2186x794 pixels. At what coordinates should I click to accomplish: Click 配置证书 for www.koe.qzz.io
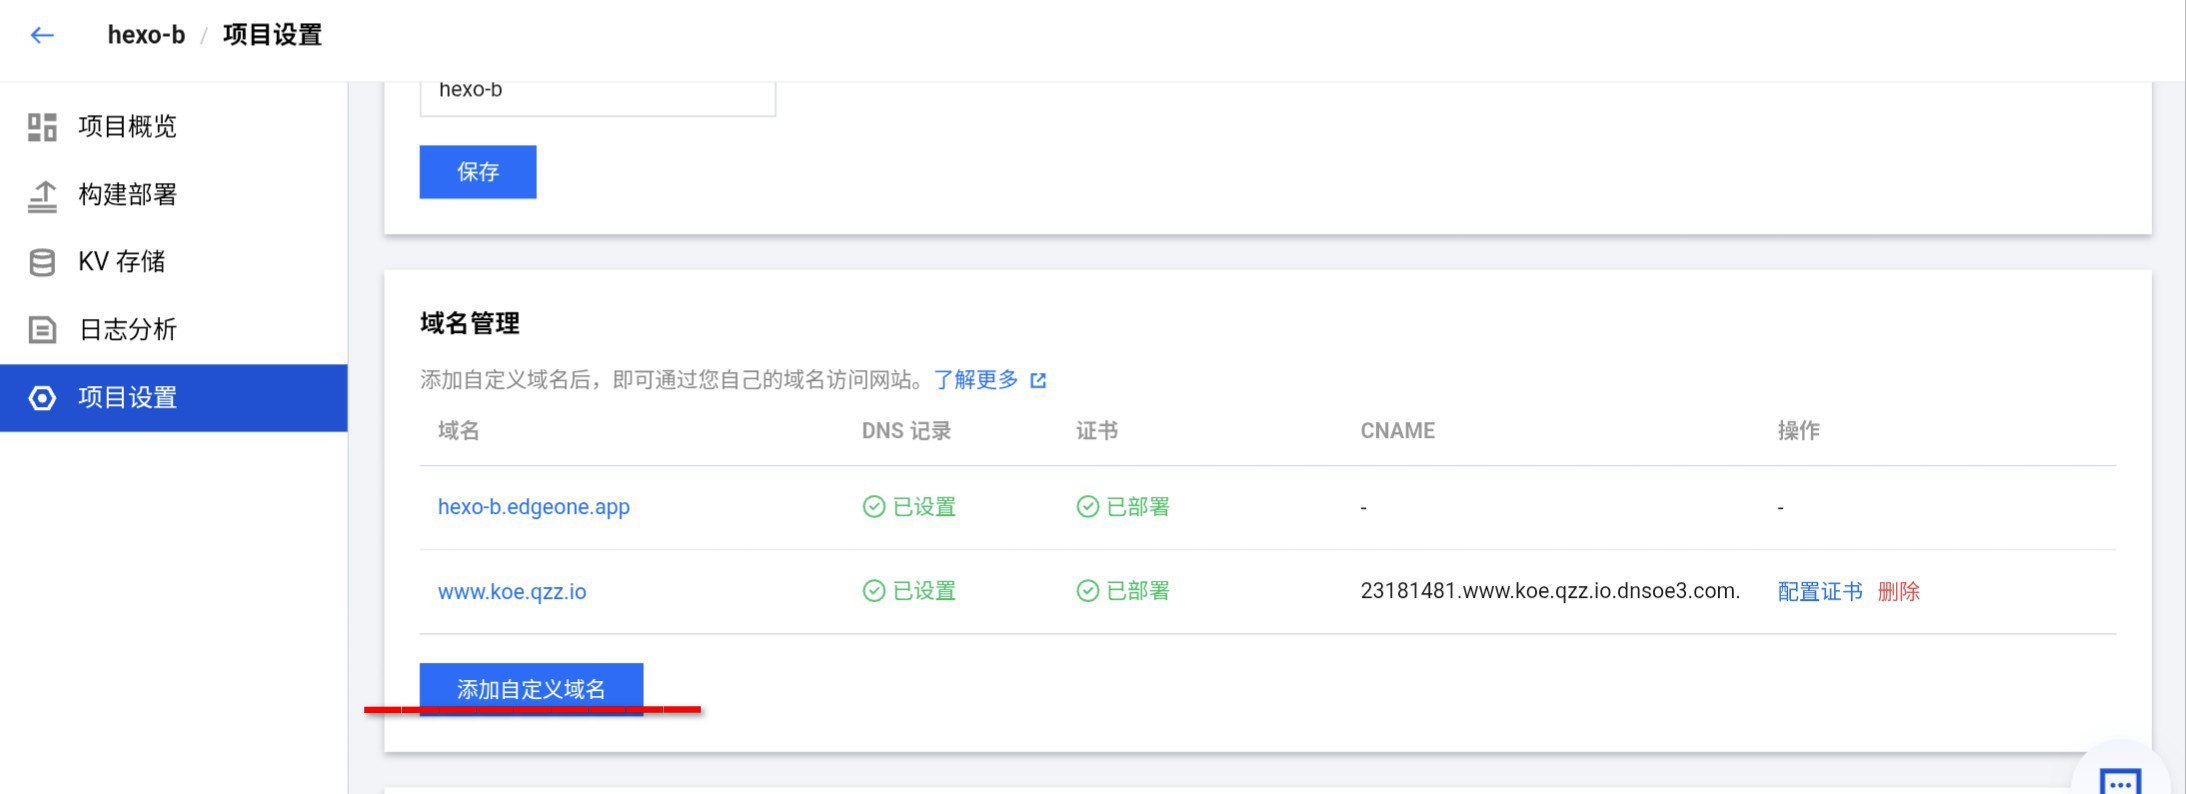pyautogui.click(x=1819, y=592)
